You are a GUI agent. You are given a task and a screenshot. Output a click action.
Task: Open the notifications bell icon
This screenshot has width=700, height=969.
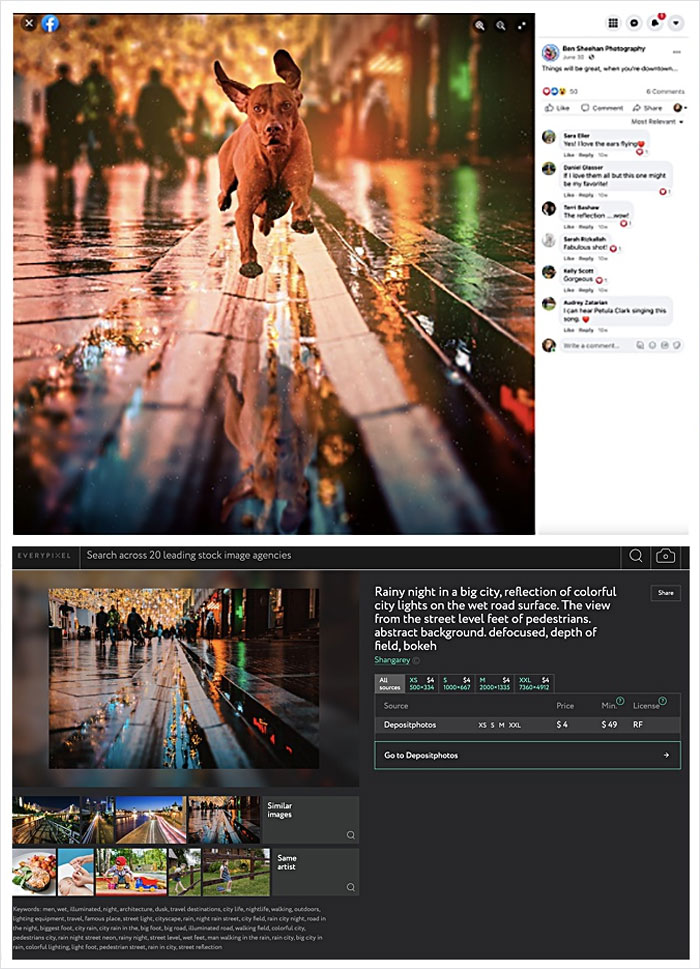click(x=657, y=23)
